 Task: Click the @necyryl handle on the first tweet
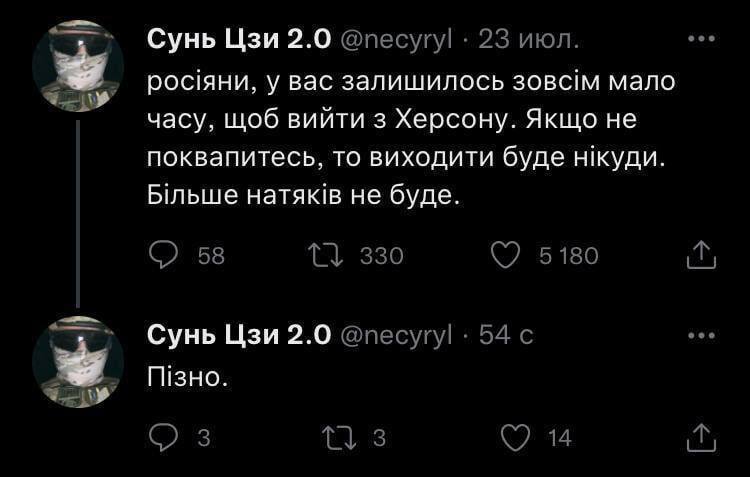coord(400,40)
